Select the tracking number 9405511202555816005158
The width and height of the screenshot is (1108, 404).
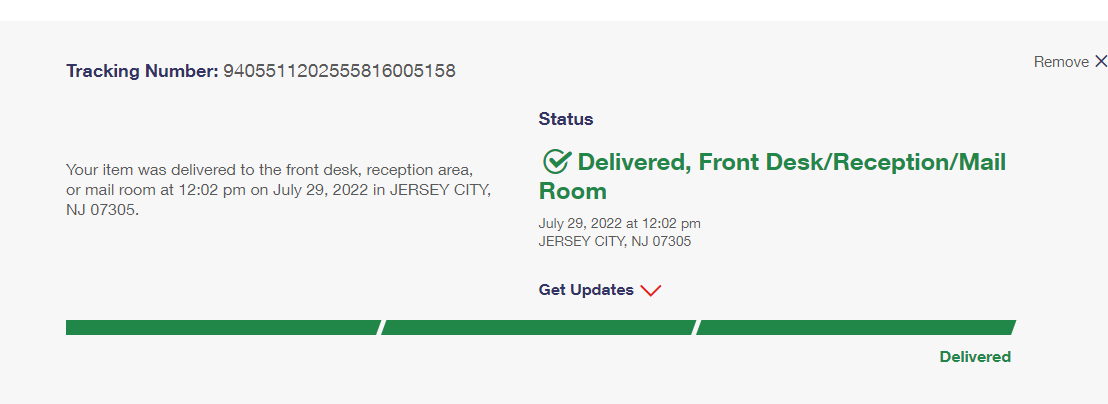[x=339, y=71]
